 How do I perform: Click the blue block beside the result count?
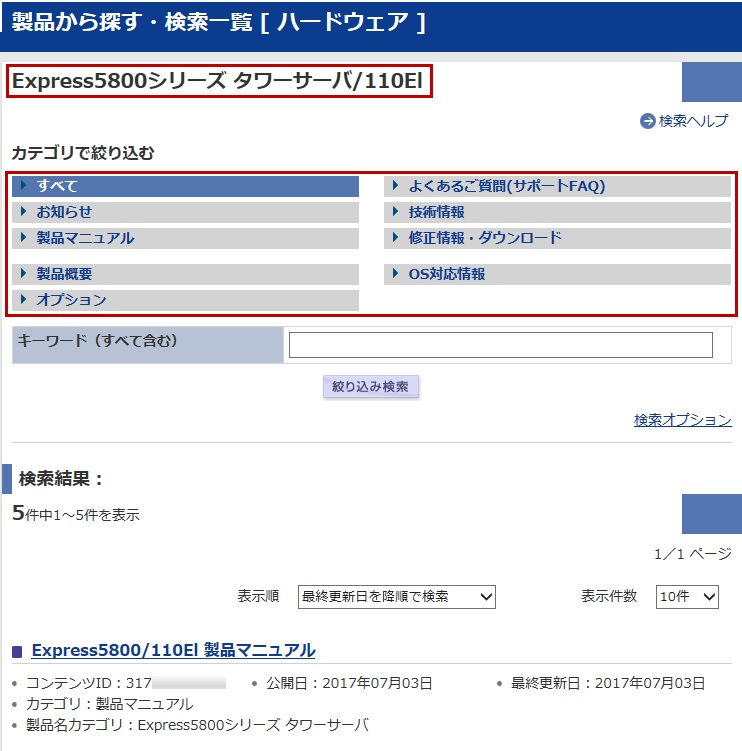711,514
